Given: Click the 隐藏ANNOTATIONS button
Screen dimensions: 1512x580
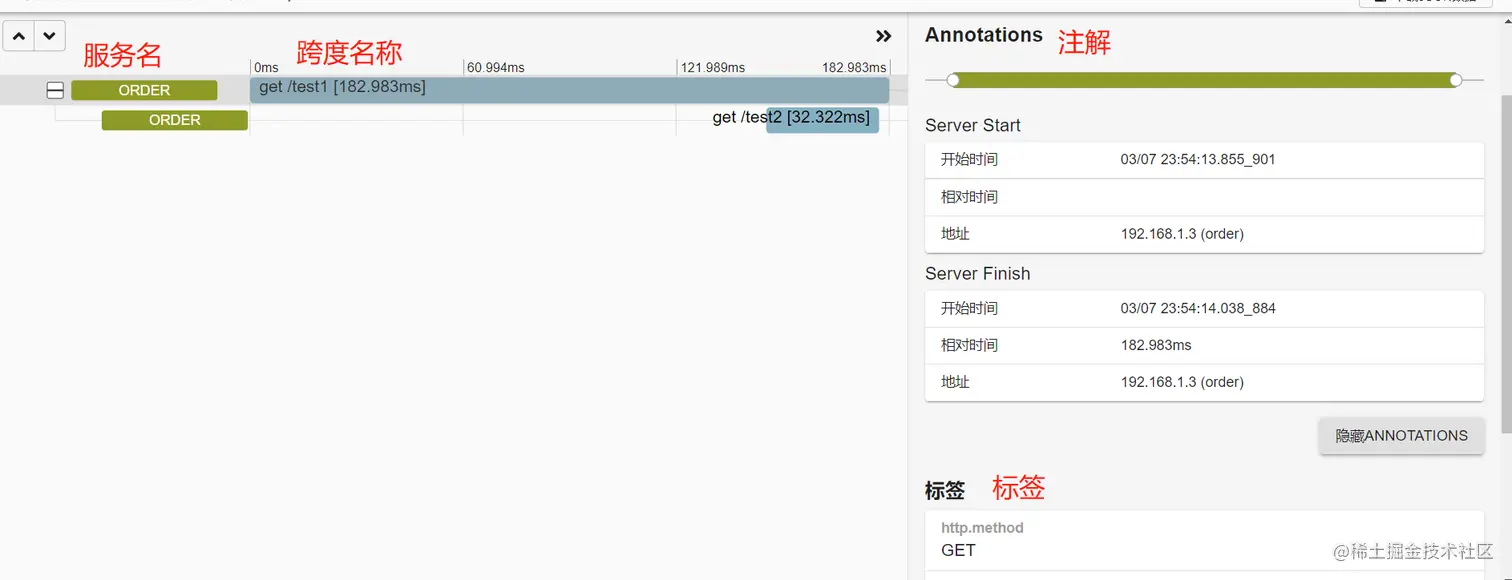Looking at the screenshot, I should pos(1401,436).
